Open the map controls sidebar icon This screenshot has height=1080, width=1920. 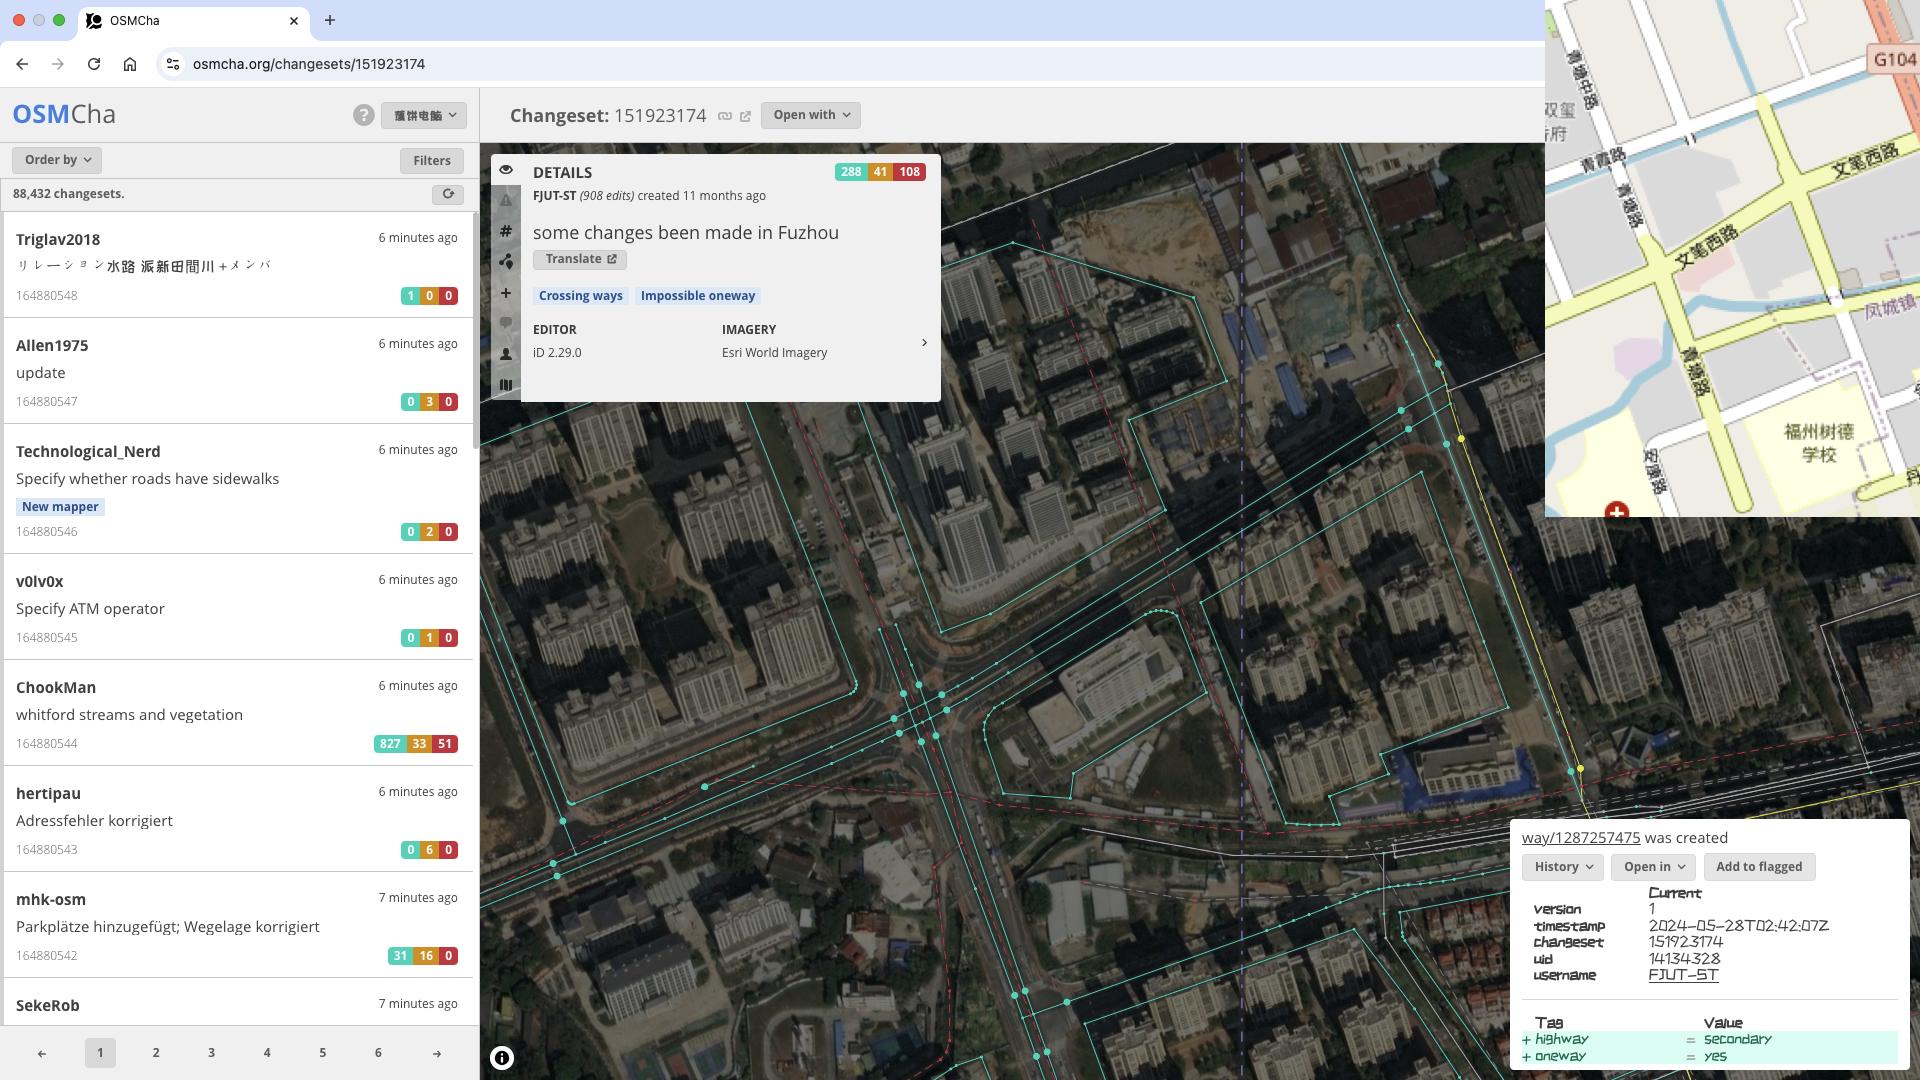pos(506,385)
